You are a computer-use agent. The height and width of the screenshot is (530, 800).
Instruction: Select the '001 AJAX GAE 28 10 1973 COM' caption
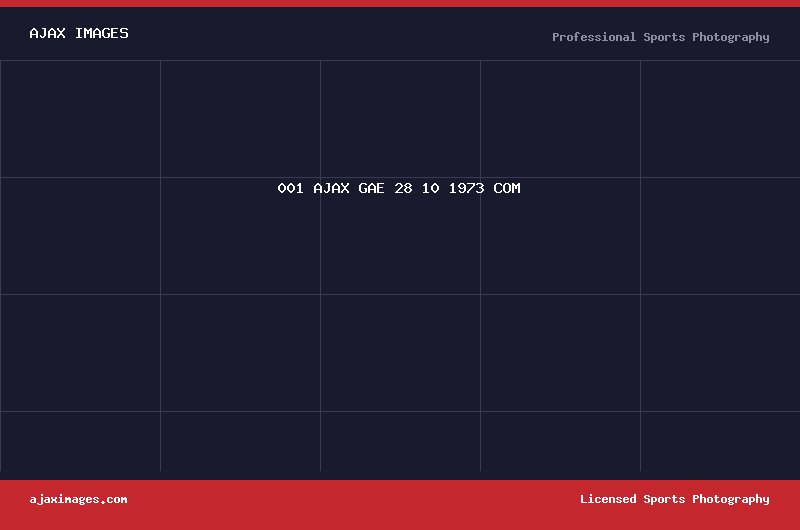click(x=399, y=188)
